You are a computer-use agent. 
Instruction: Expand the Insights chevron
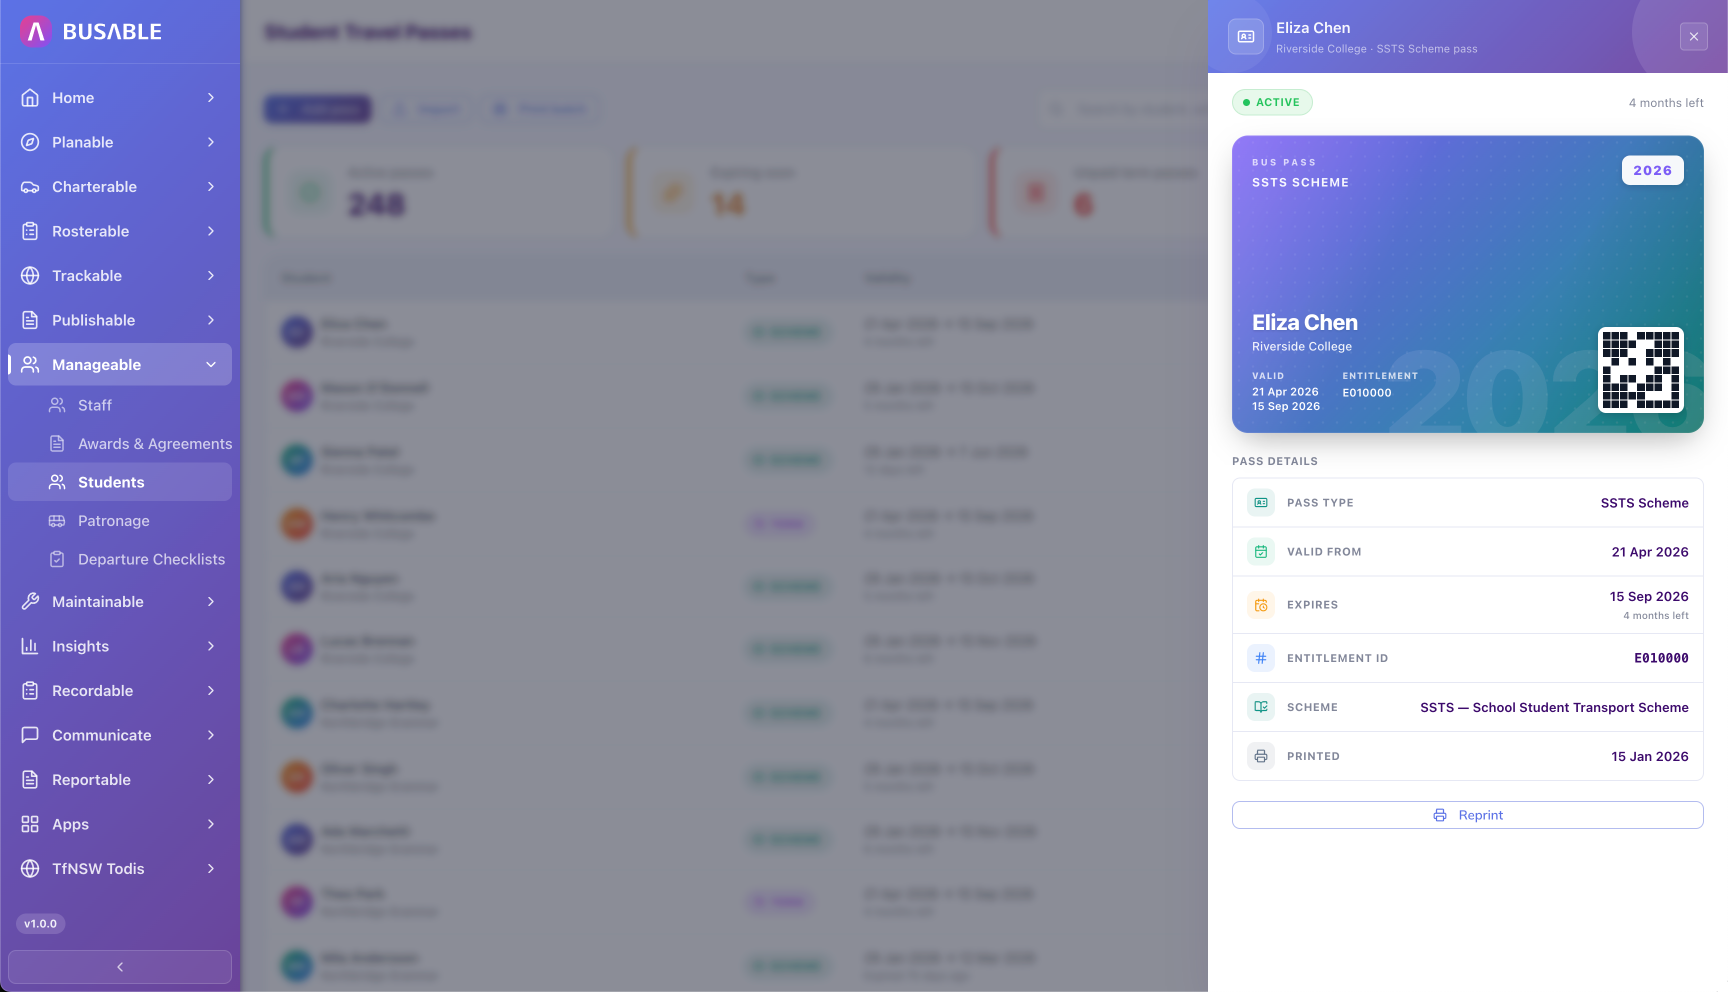point(211,646)
